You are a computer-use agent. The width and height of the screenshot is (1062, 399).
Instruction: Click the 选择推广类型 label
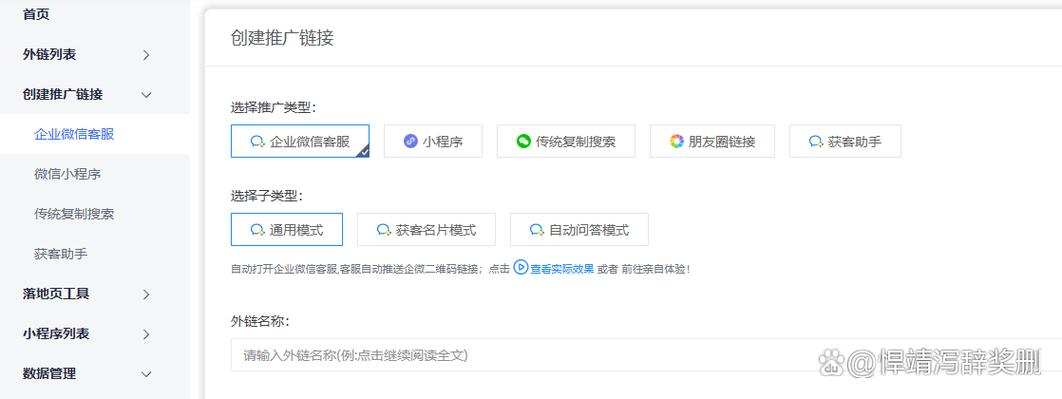pos(274,107)
